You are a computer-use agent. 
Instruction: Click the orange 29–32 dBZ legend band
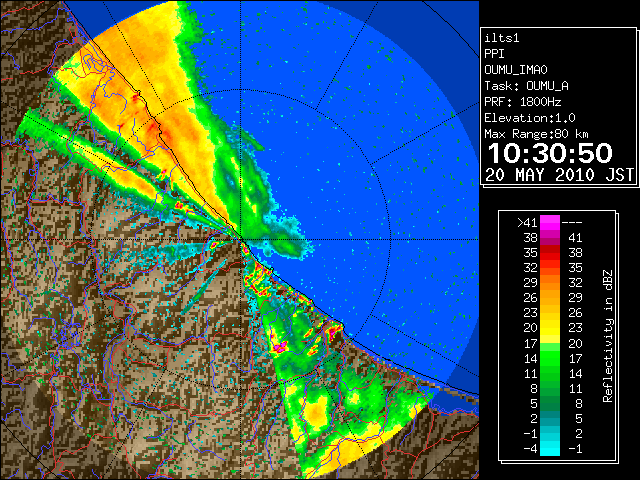[550, 283]
